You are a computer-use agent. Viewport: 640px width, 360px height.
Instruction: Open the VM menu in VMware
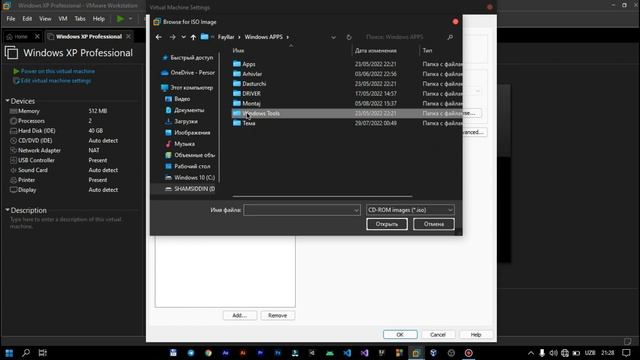pyautogui.click(x=62, y=19)
